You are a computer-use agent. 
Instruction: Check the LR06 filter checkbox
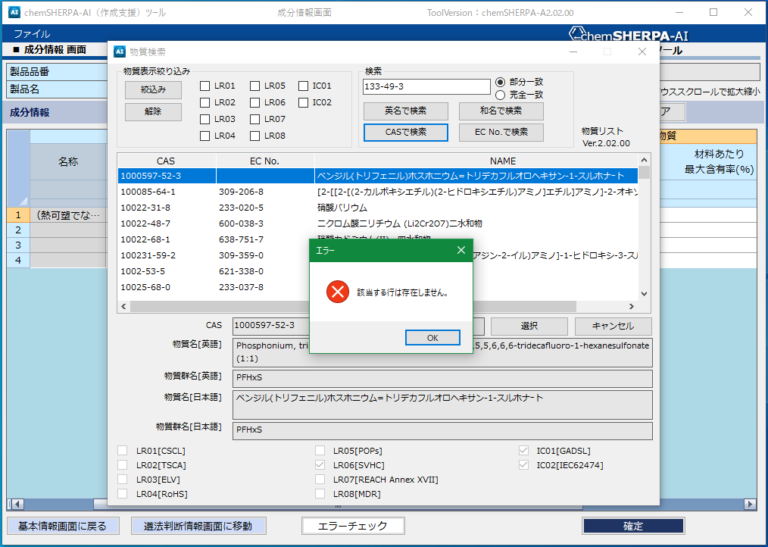(x=255, y=102)
